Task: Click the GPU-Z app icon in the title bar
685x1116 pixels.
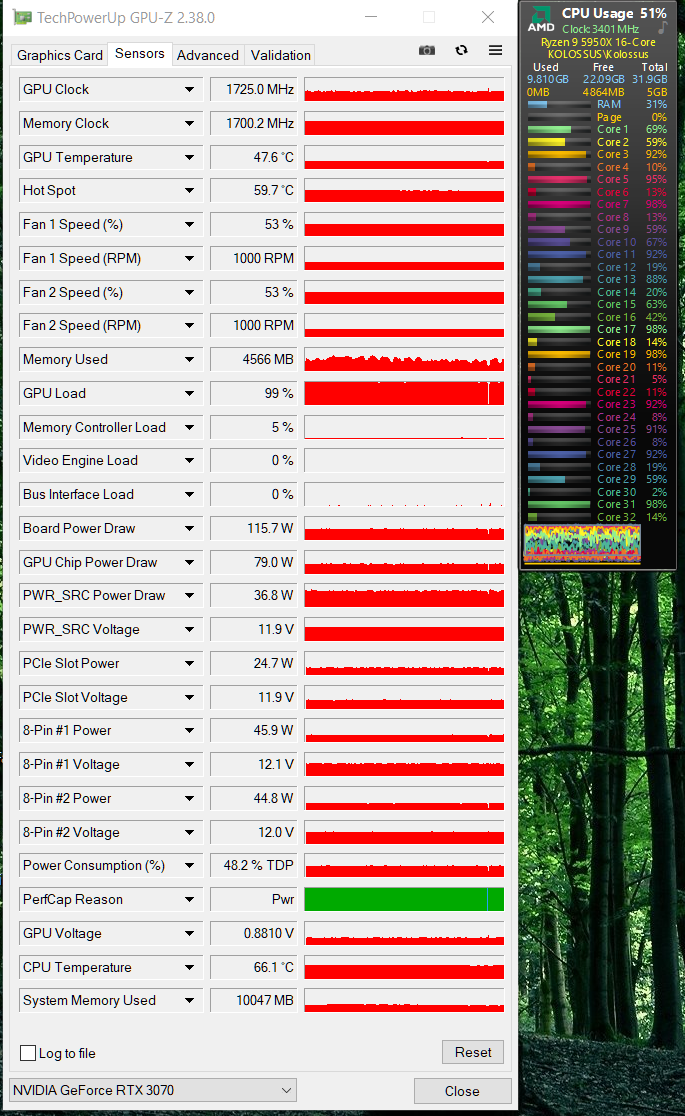Action: [x=22, y=17]
